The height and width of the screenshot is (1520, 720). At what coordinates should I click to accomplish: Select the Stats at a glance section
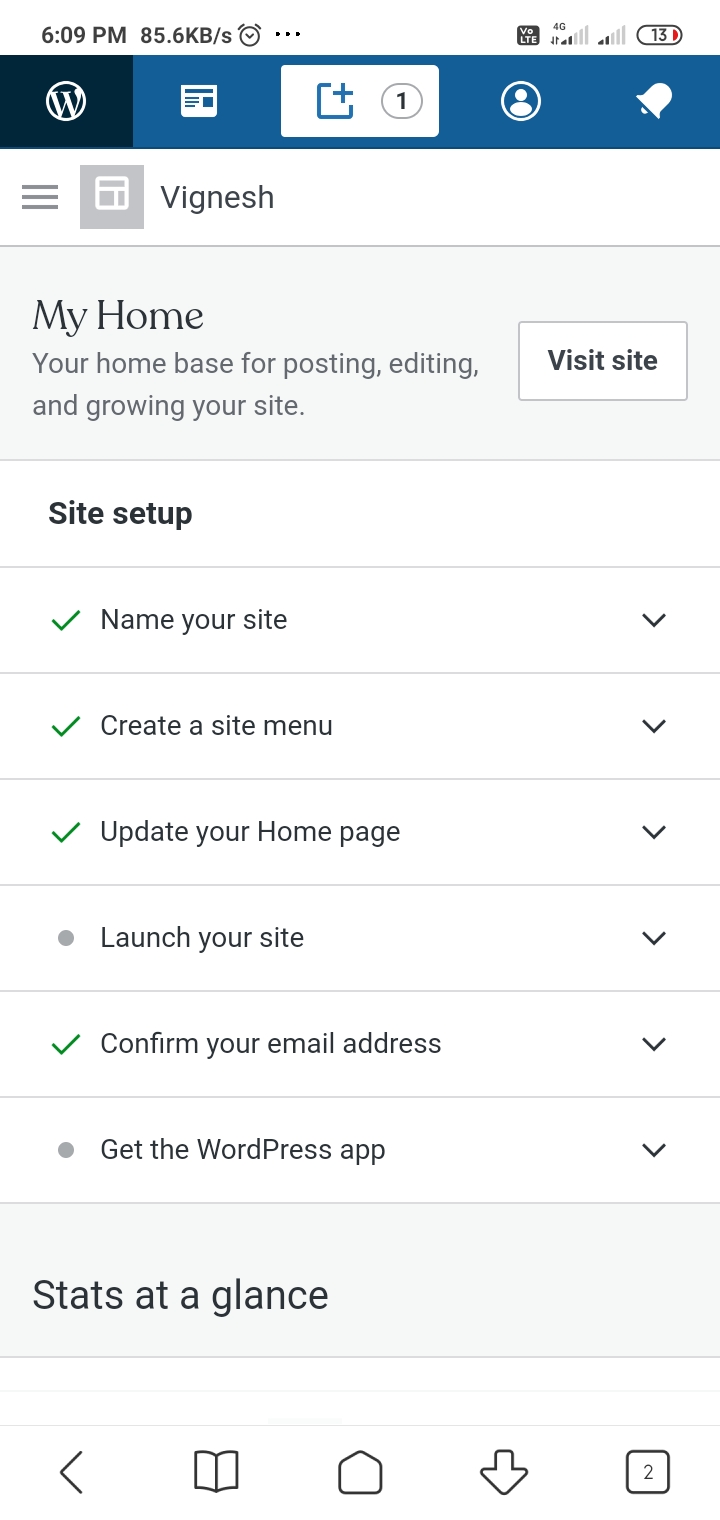[180, 1294]
